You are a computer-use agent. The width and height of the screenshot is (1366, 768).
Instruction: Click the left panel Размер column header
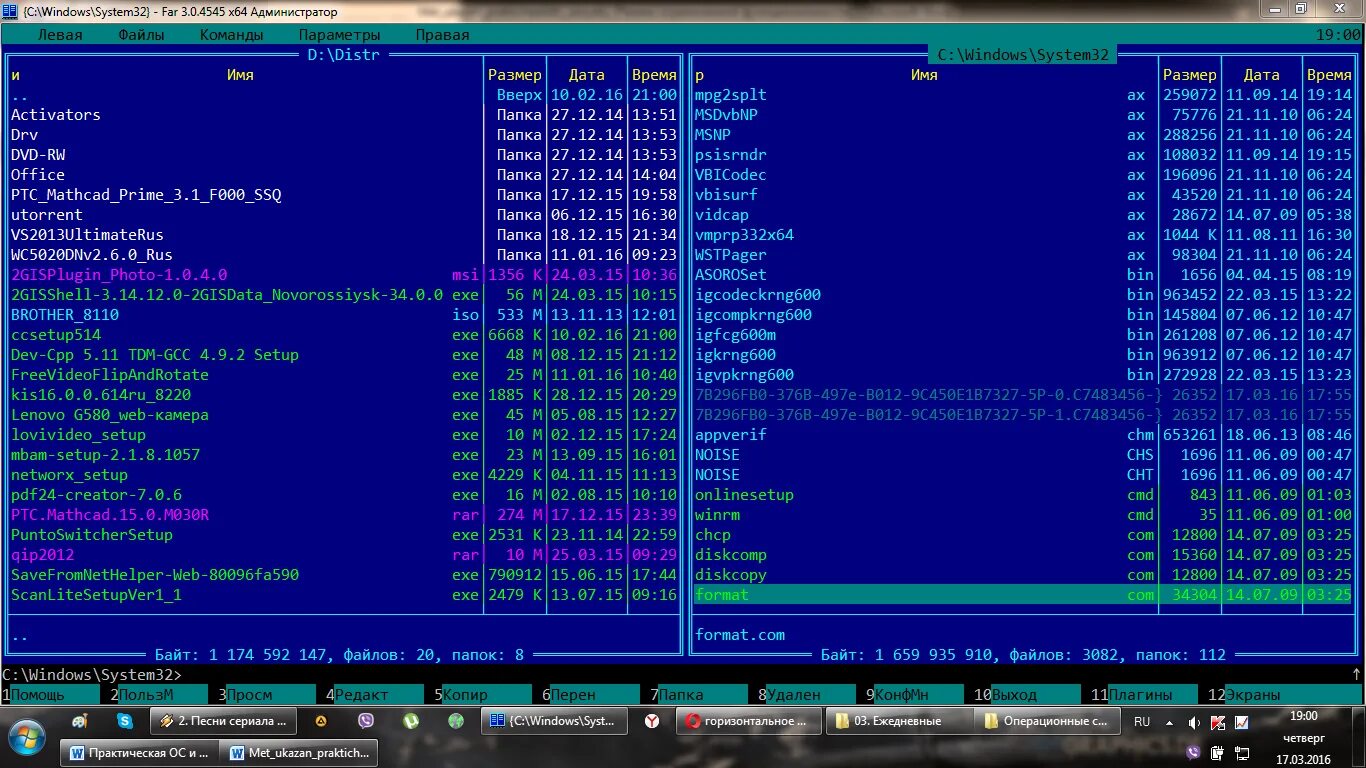coord(515,75)
